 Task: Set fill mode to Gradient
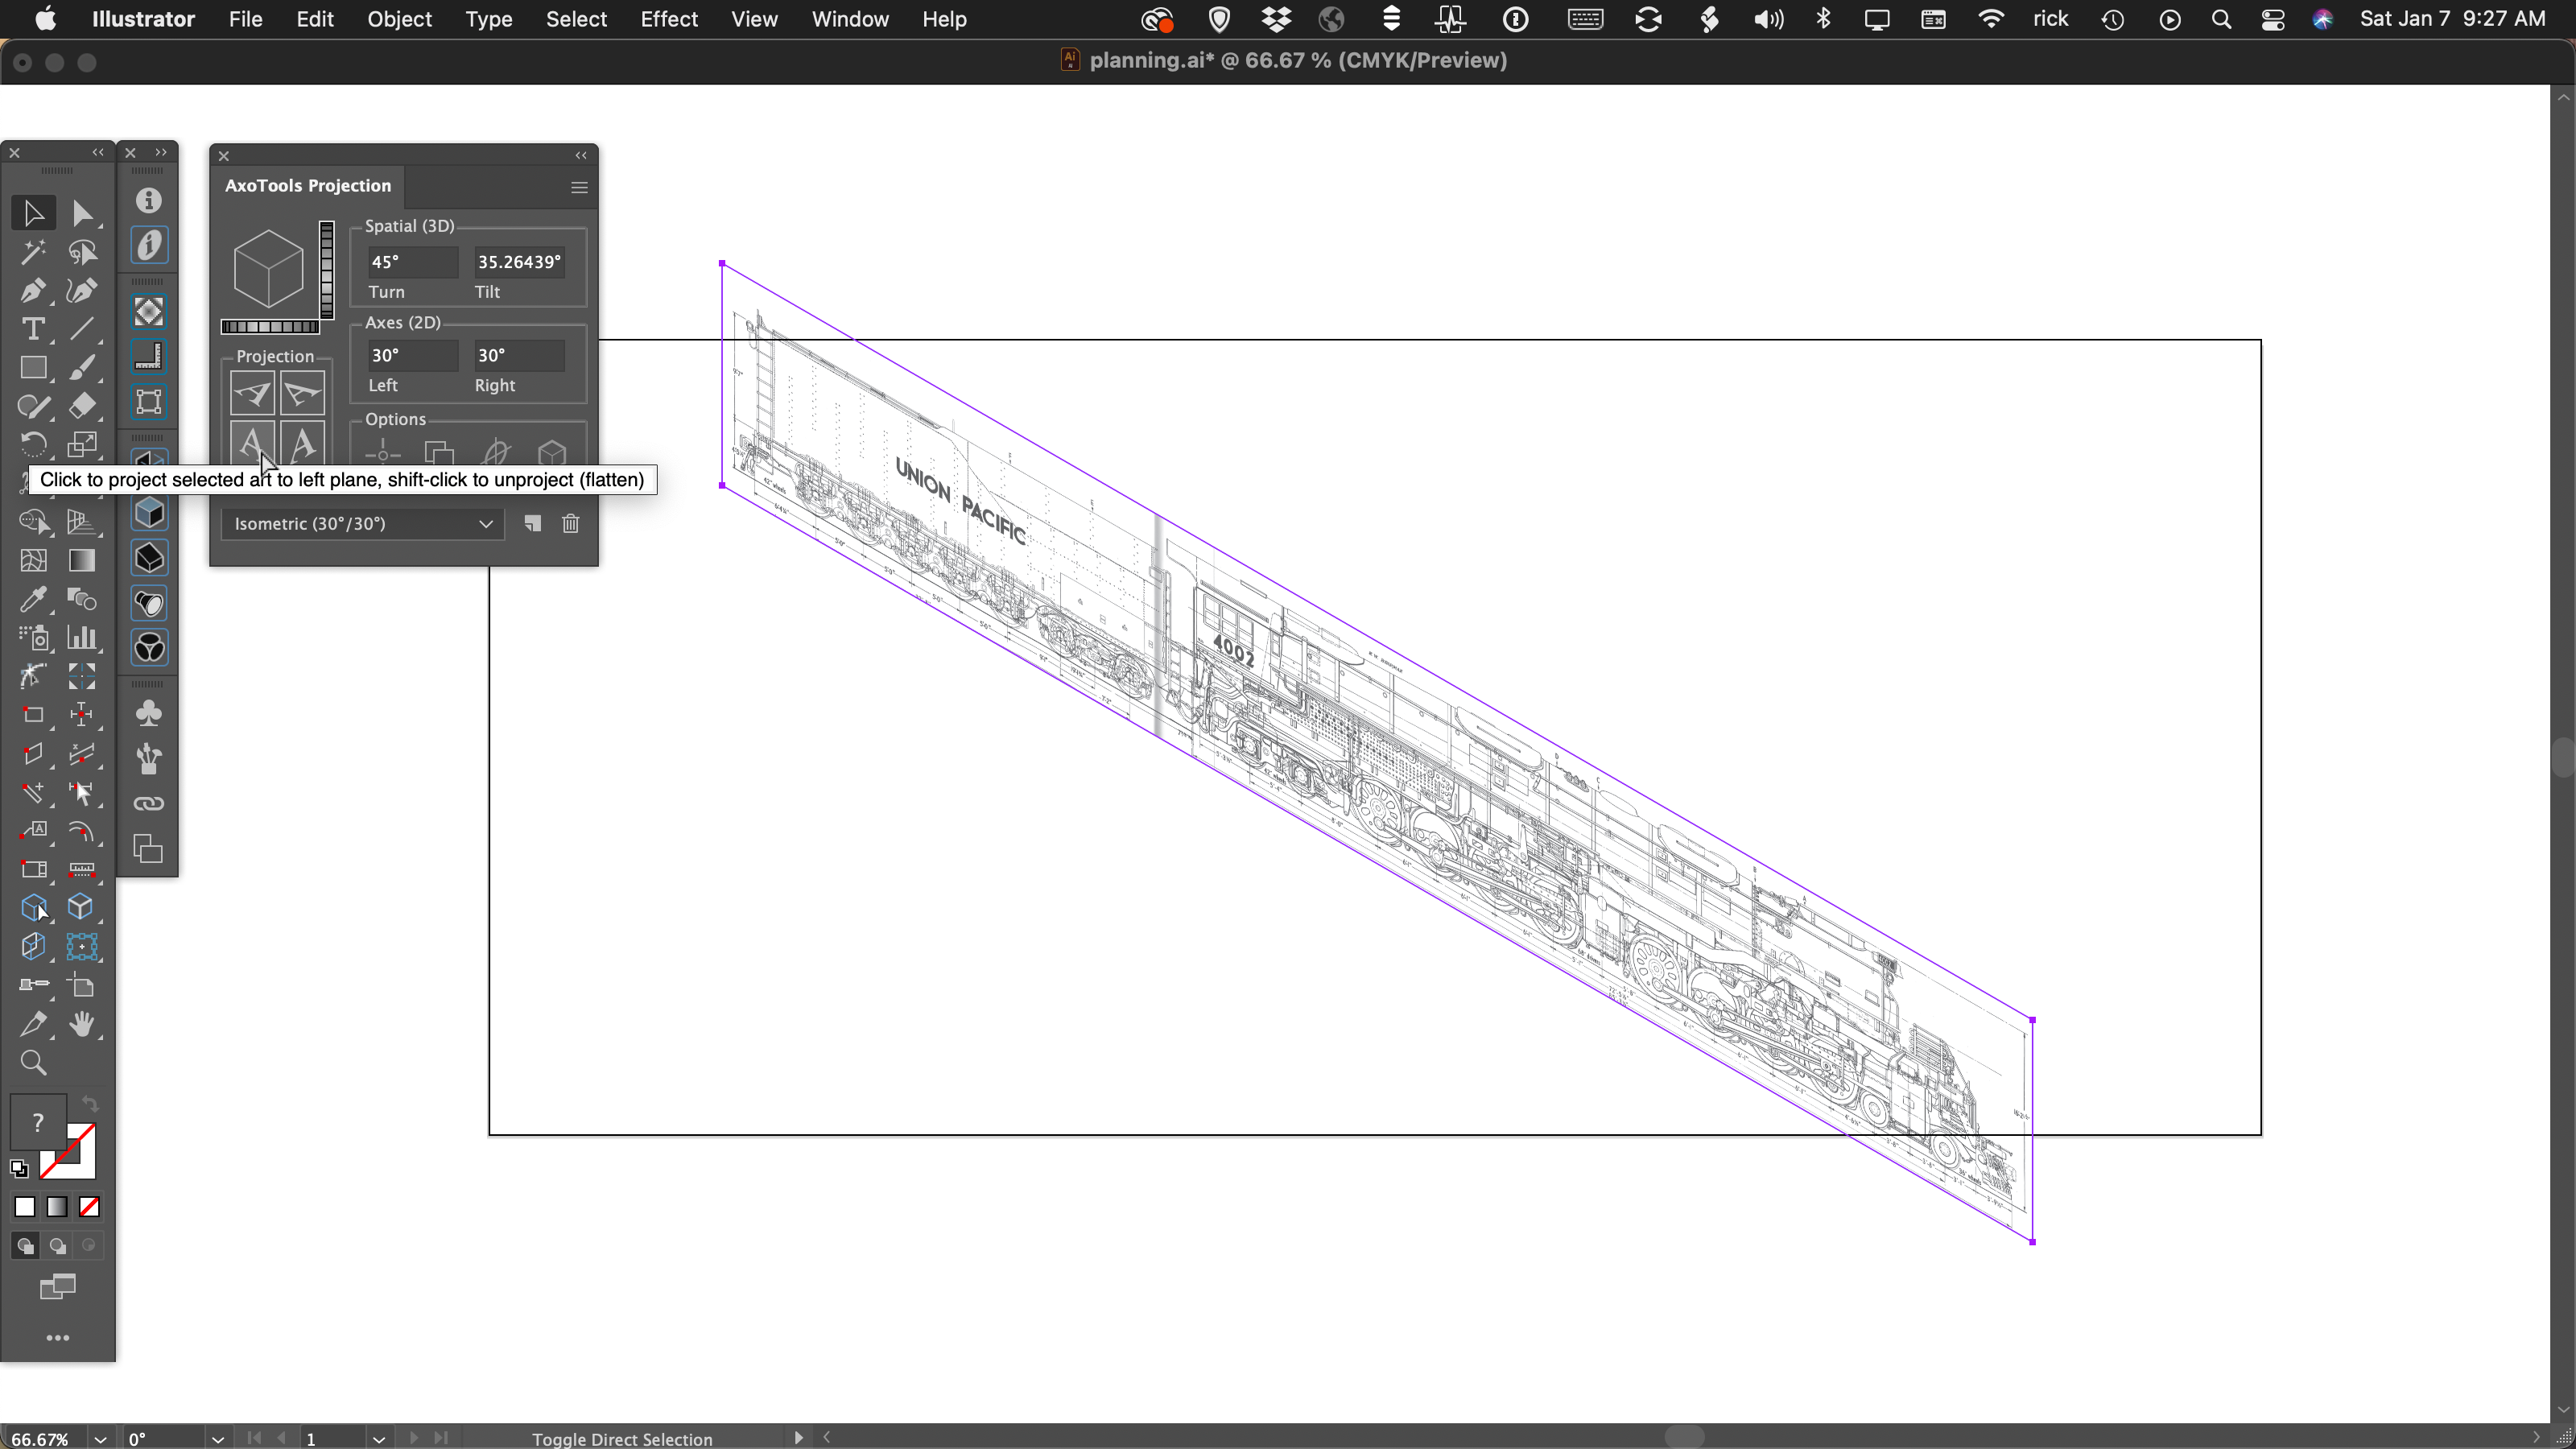point(57,1207)
